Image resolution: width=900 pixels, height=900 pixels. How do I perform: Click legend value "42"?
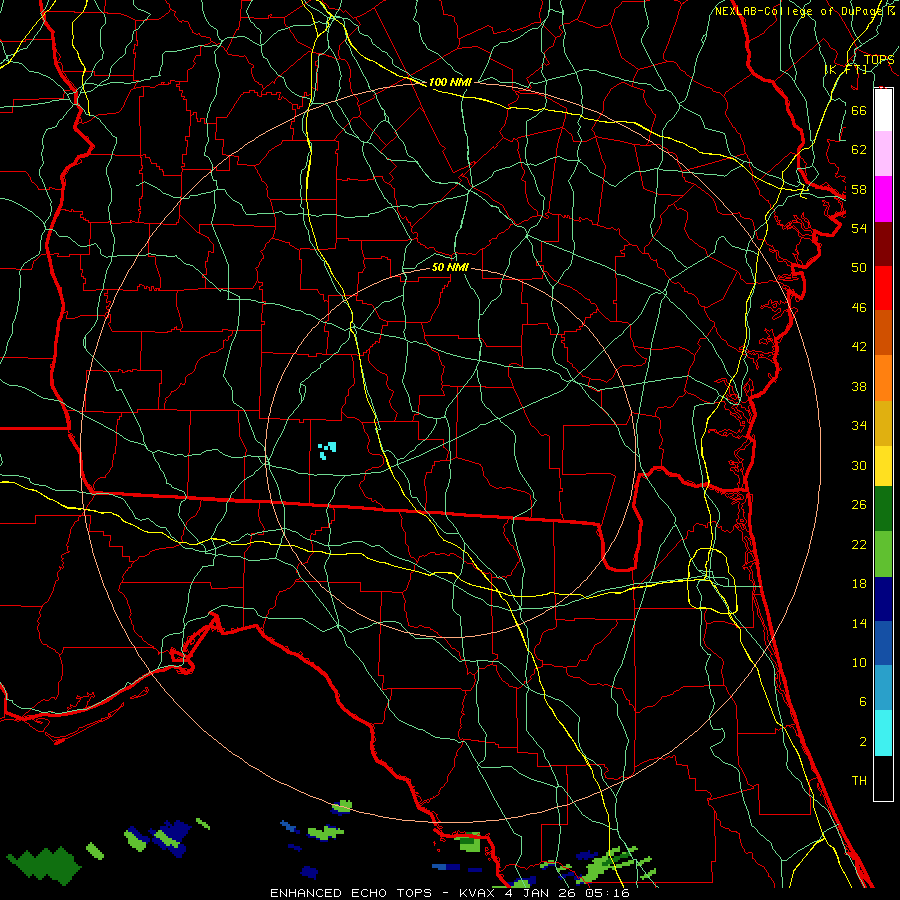pos(859,346)
